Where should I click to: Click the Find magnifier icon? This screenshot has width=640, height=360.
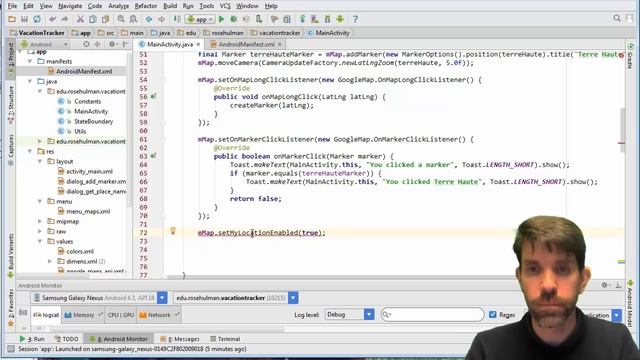(x=121, y=19)
